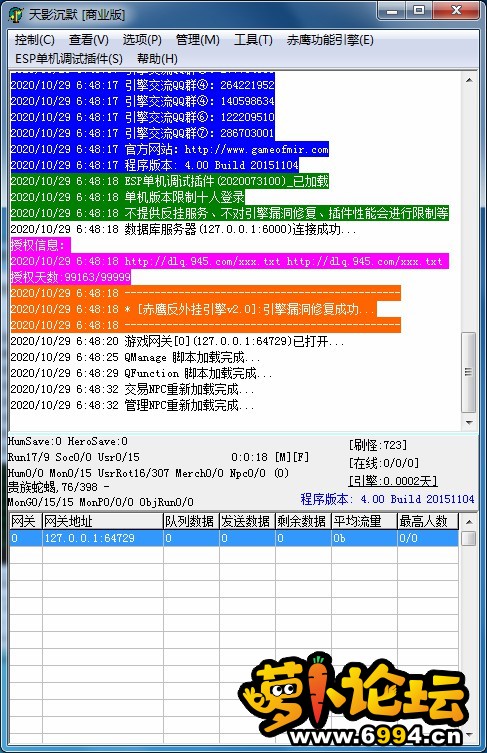Open the 管理(M) menu

pos(197,40)
